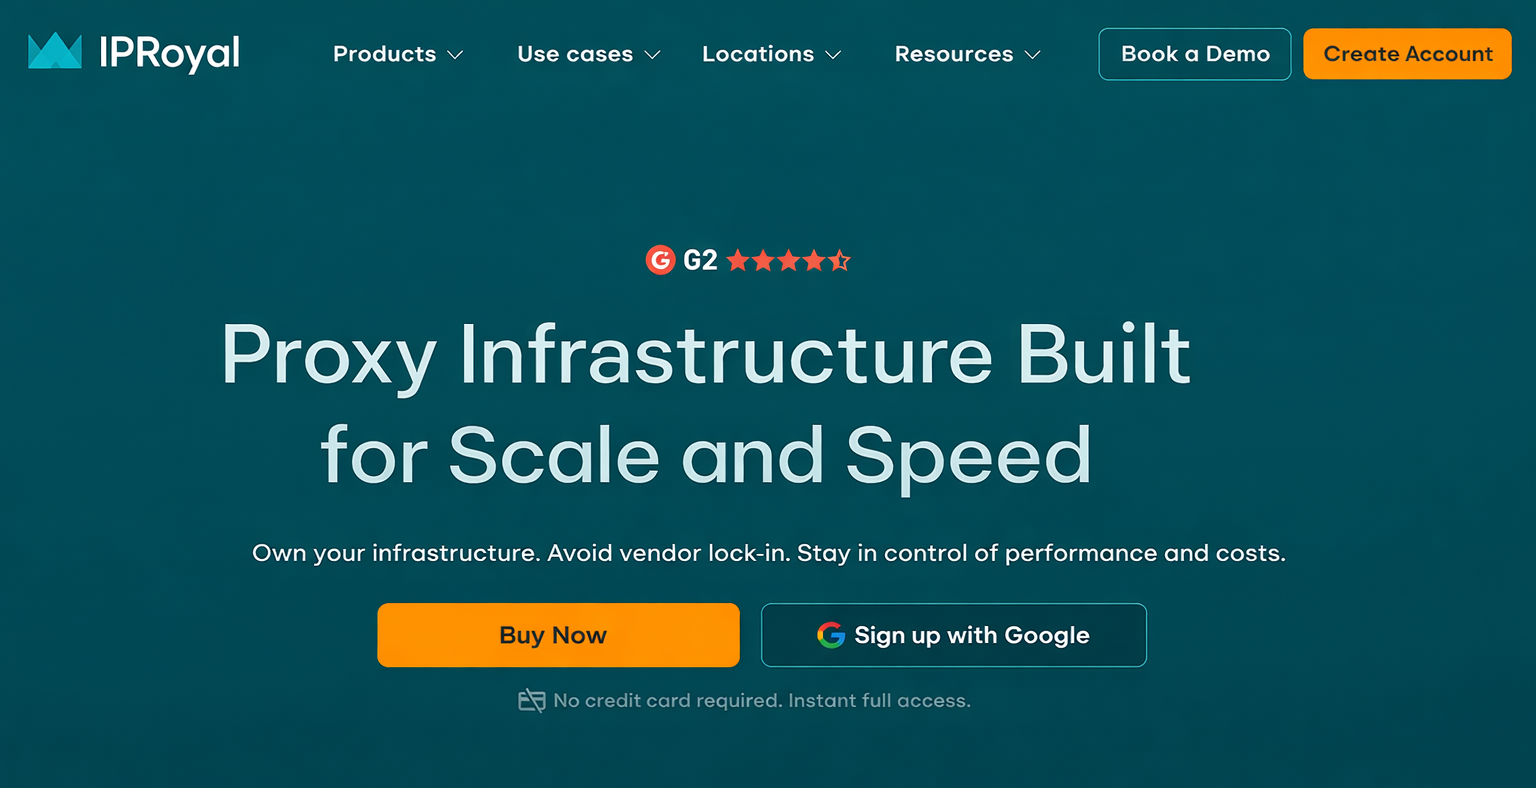Click the Sign up with Google label

(x=972, y=635)
